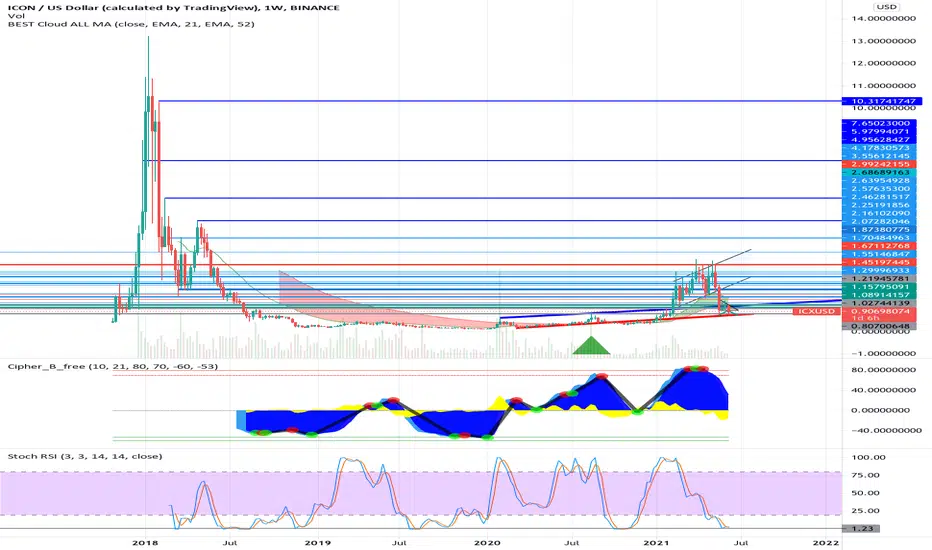Click the 2019 label on time axis
Viewport: 932px width, 550px height.
317,543
